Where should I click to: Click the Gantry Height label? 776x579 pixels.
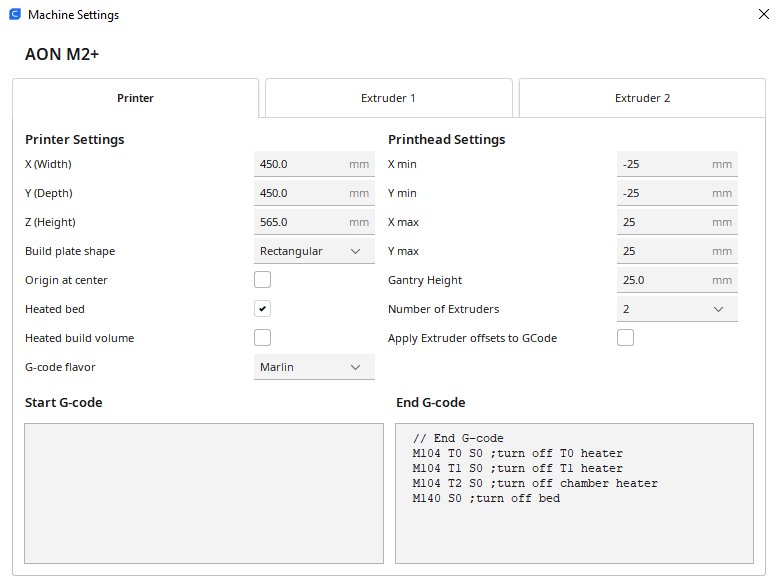click(425, 280)
